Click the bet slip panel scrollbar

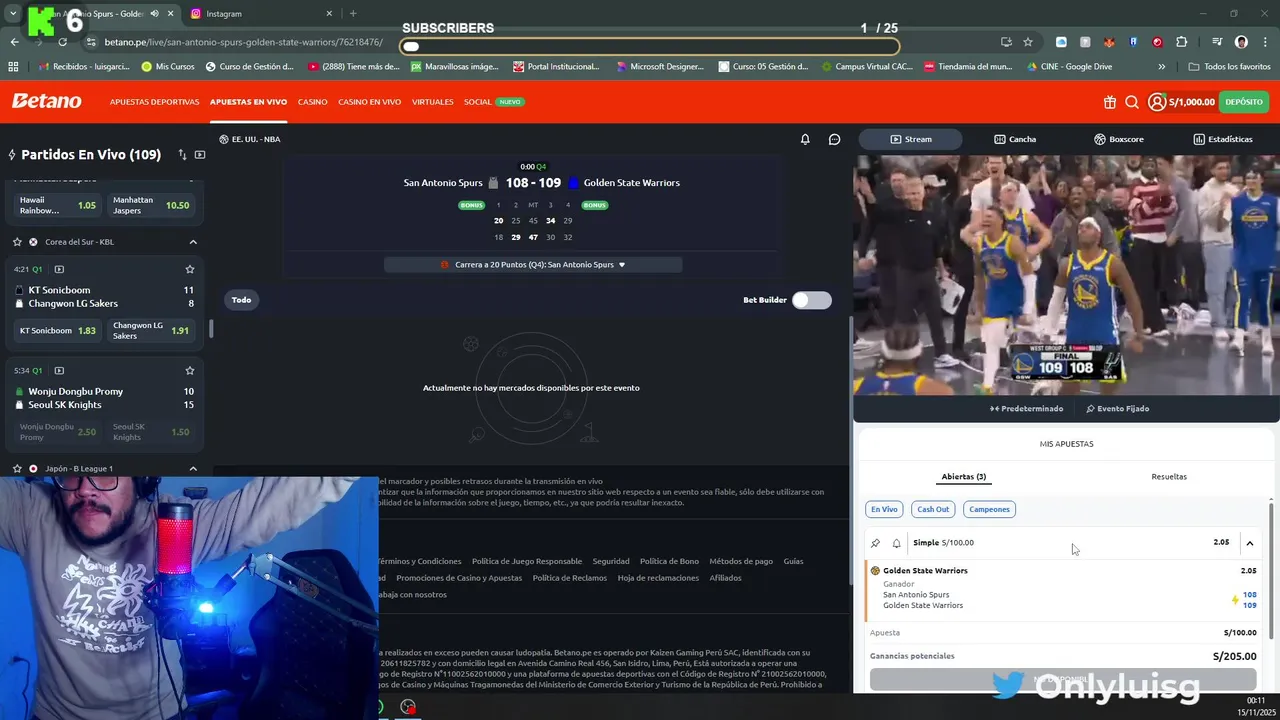pyautogui.click(x=1272, y=570)
